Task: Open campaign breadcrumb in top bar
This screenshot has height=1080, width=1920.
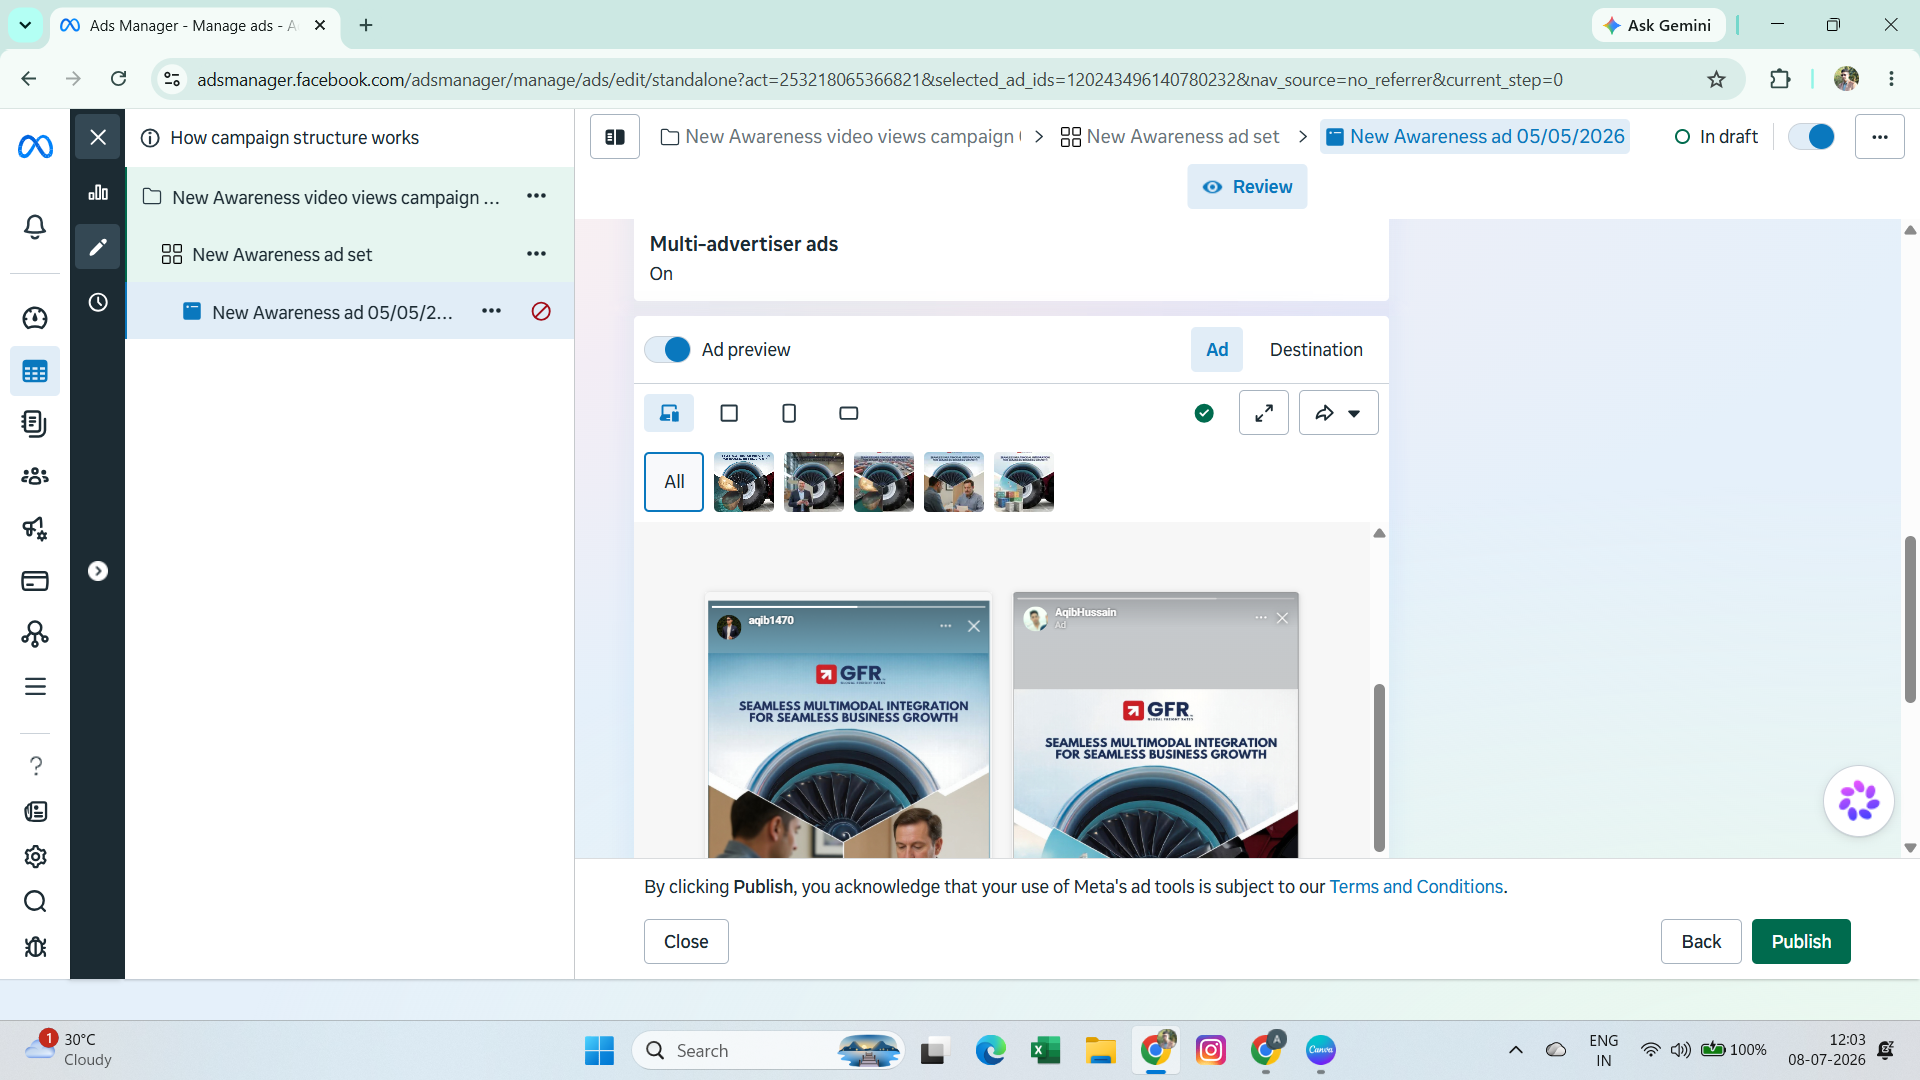Action: [841, 137]
